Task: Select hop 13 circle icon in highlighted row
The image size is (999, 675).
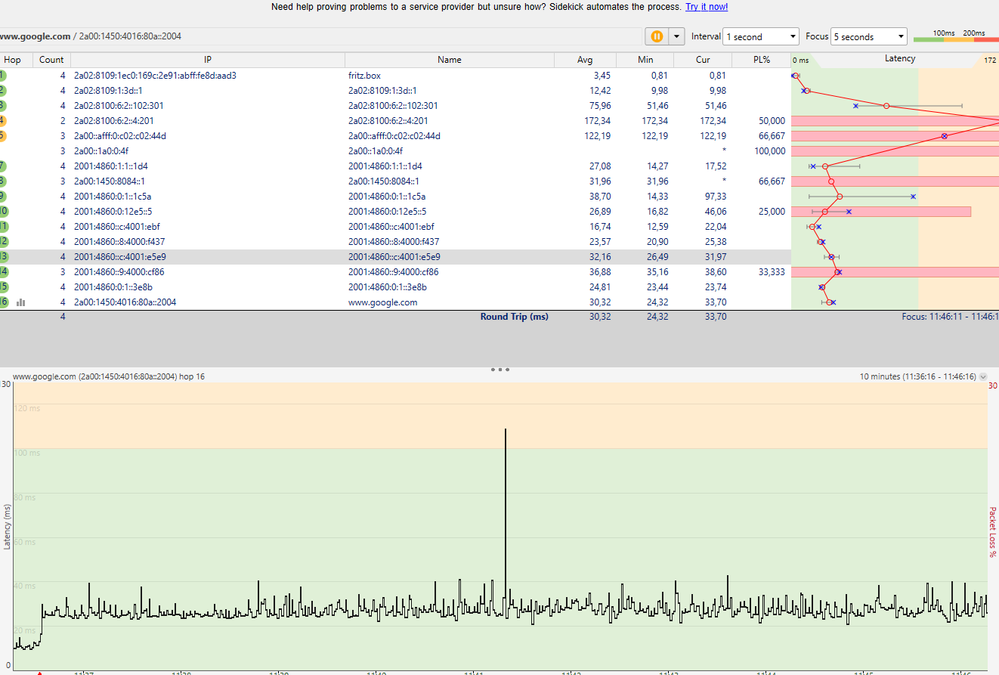Action: (3, 257)
